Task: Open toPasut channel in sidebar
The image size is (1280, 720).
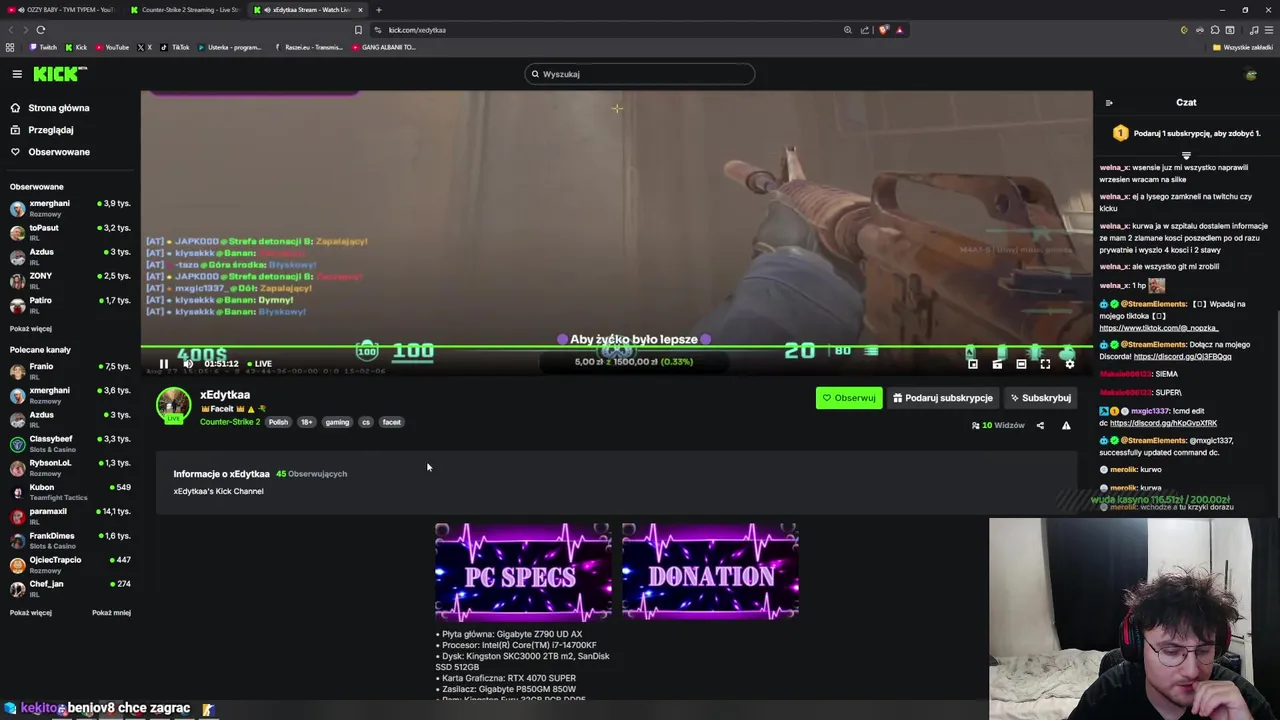Action: (70, 232)
